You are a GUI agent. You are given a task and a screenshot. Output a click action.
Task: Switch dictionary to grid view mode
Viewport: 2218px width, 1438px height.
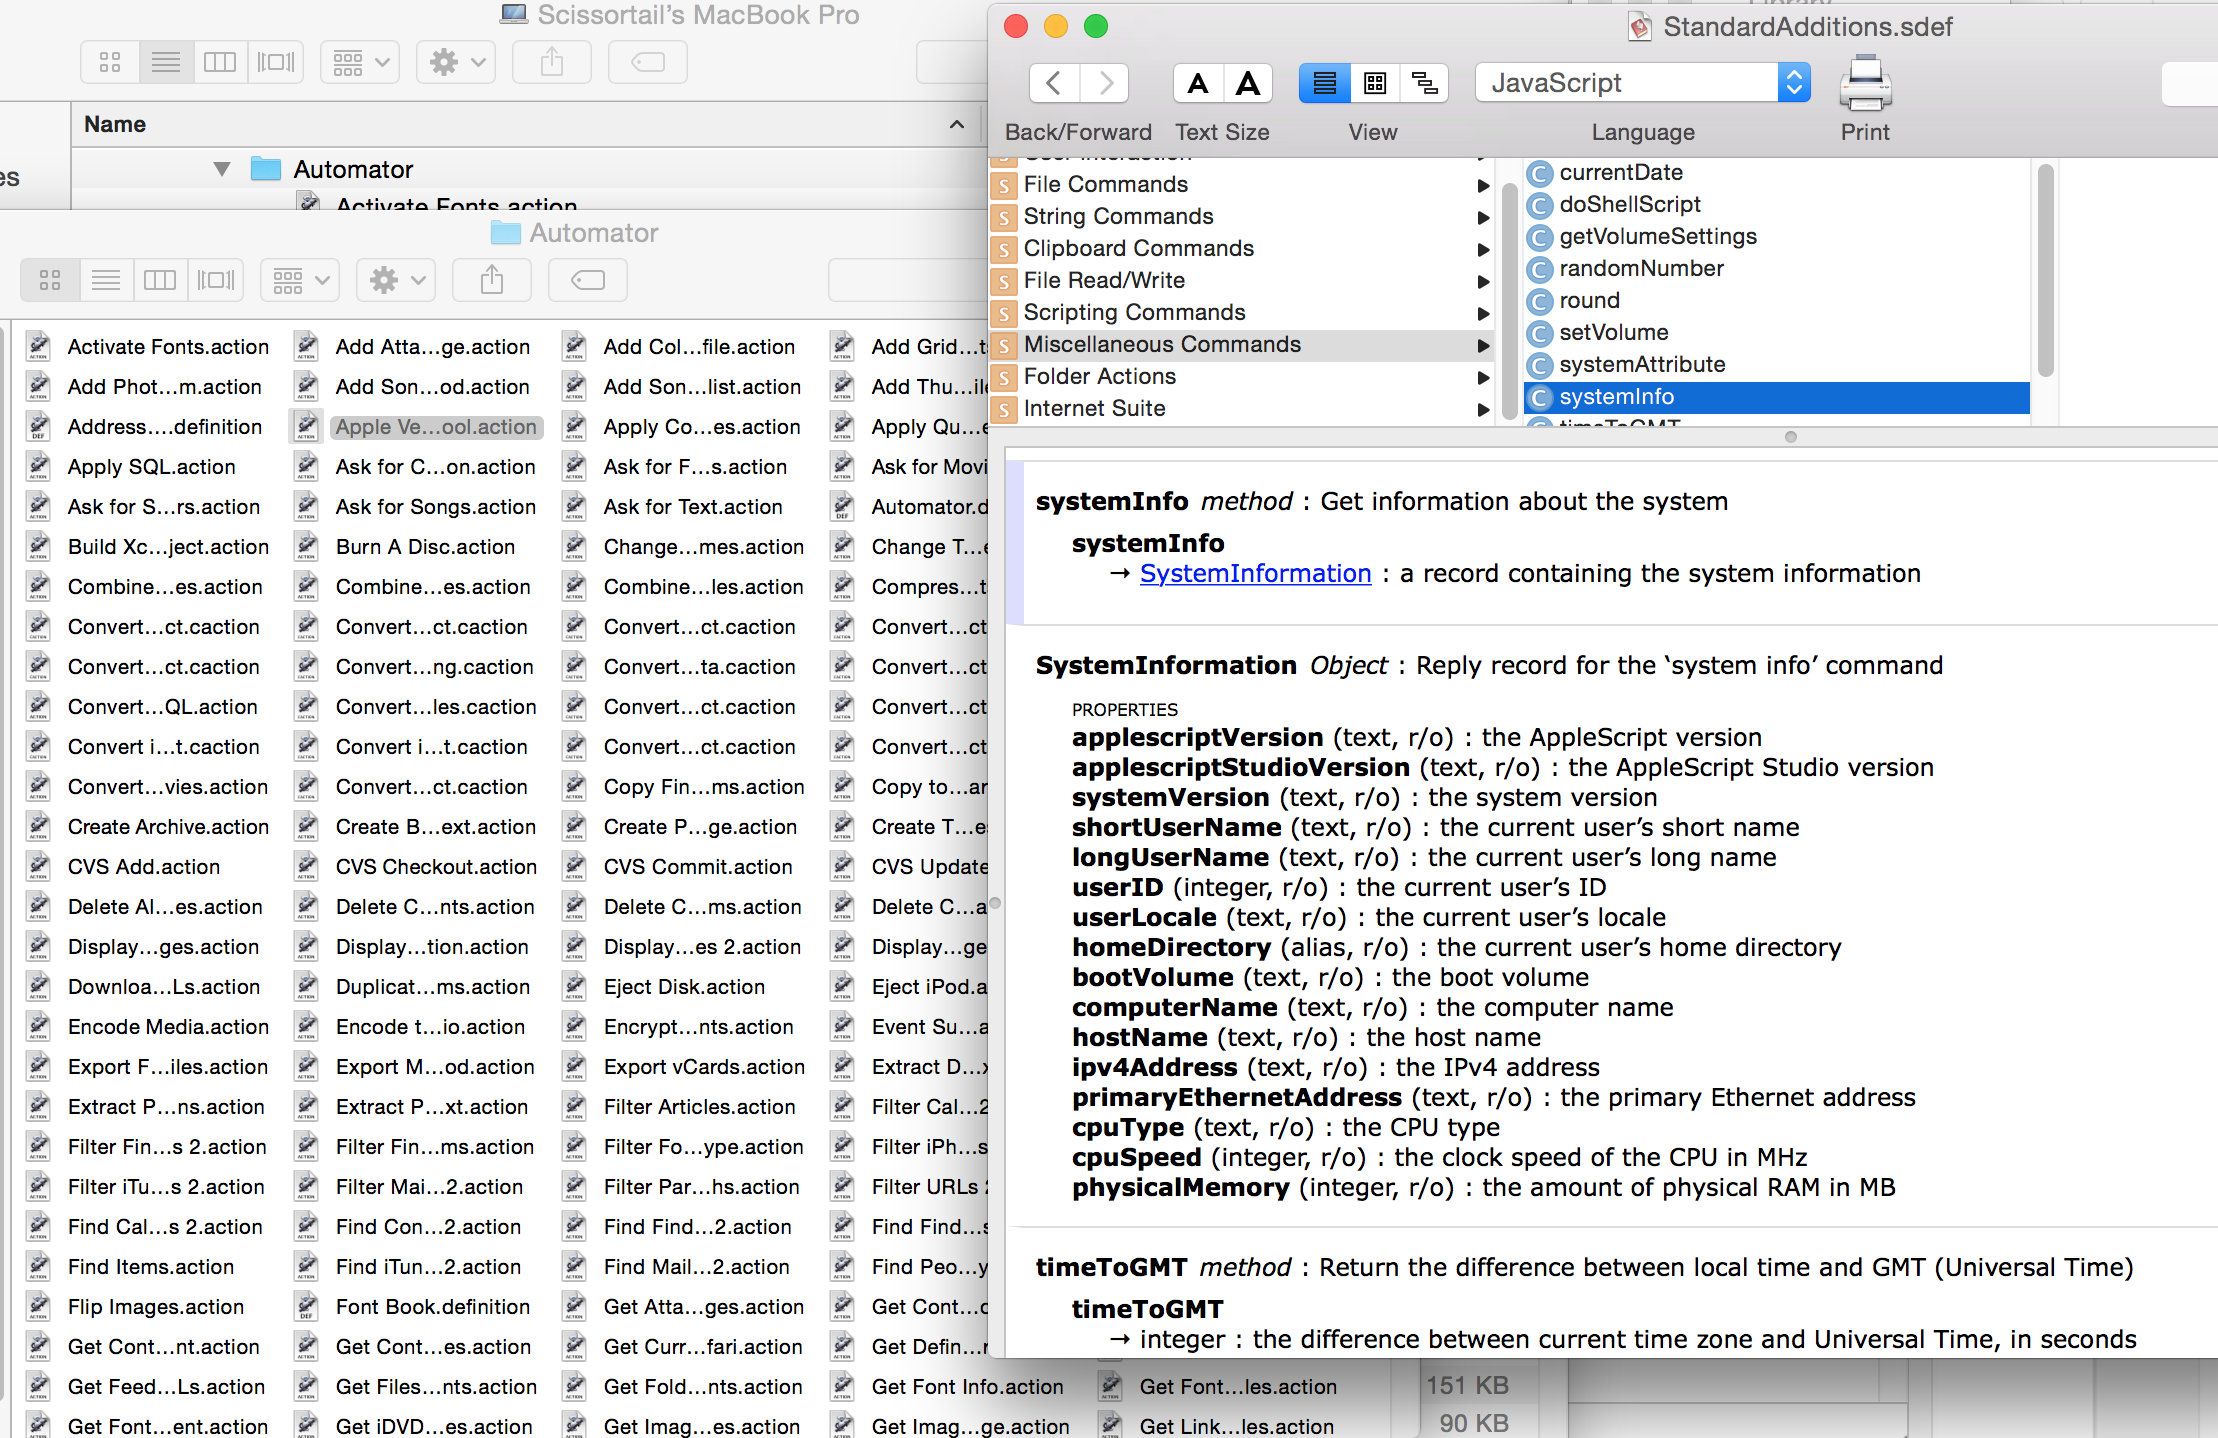(1375, 83)
